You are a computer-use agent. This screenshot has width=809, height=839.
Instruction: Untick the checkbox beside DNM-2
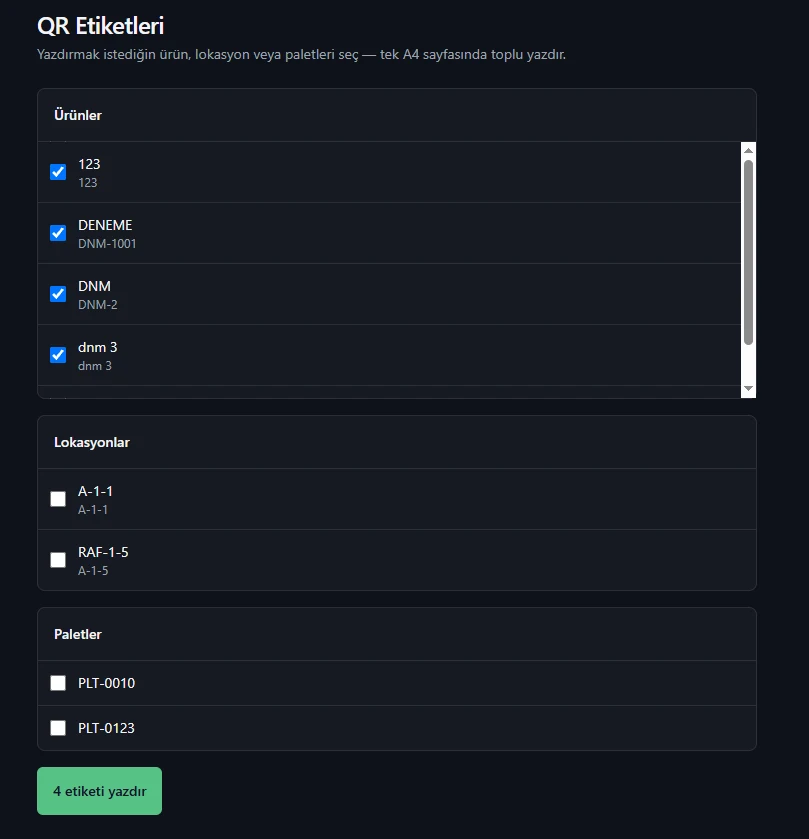(58, 294)
